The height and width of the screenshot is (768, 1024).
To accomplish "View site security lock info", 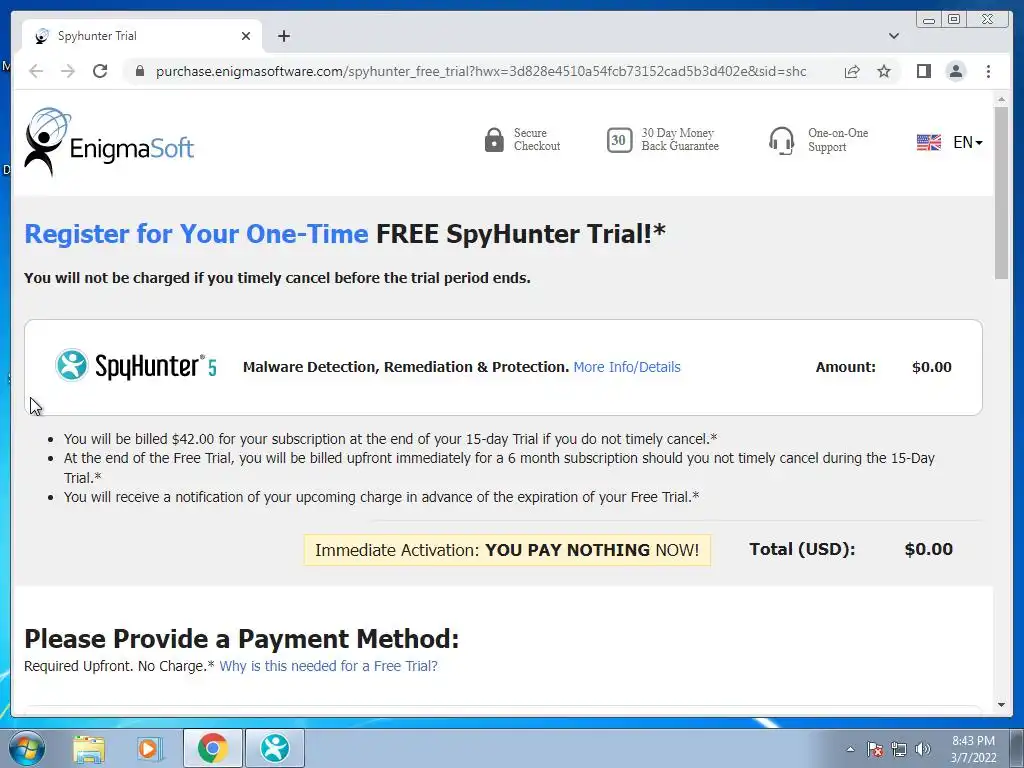I will (x=140, y=71).
